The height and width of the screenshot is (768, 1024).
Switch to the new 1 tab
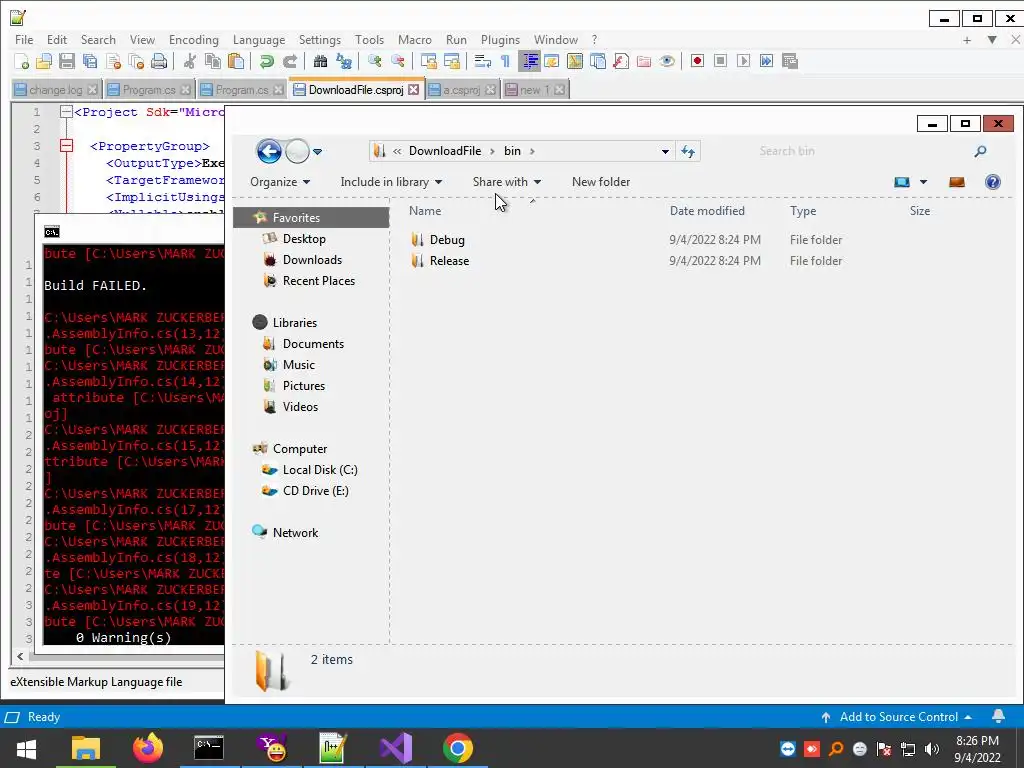pos(535,89)
